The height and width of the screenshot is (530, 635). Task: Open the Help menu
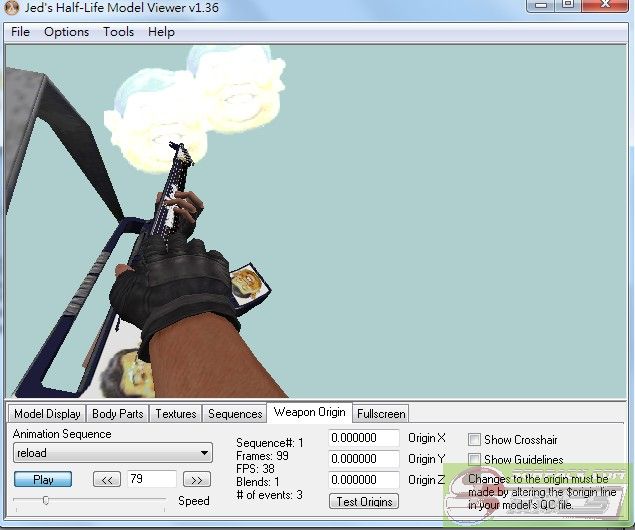tap(161, 32)
